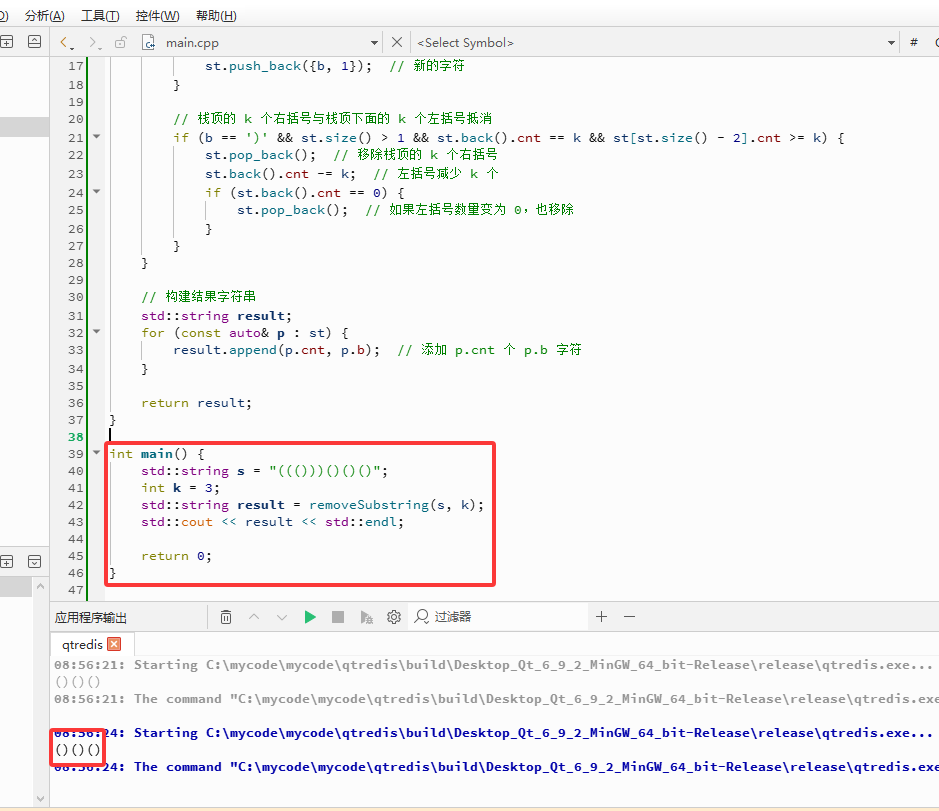Click the bold blue Starting output line
The height and width of the screenshot is (811, 939).
tap(493, 733)
